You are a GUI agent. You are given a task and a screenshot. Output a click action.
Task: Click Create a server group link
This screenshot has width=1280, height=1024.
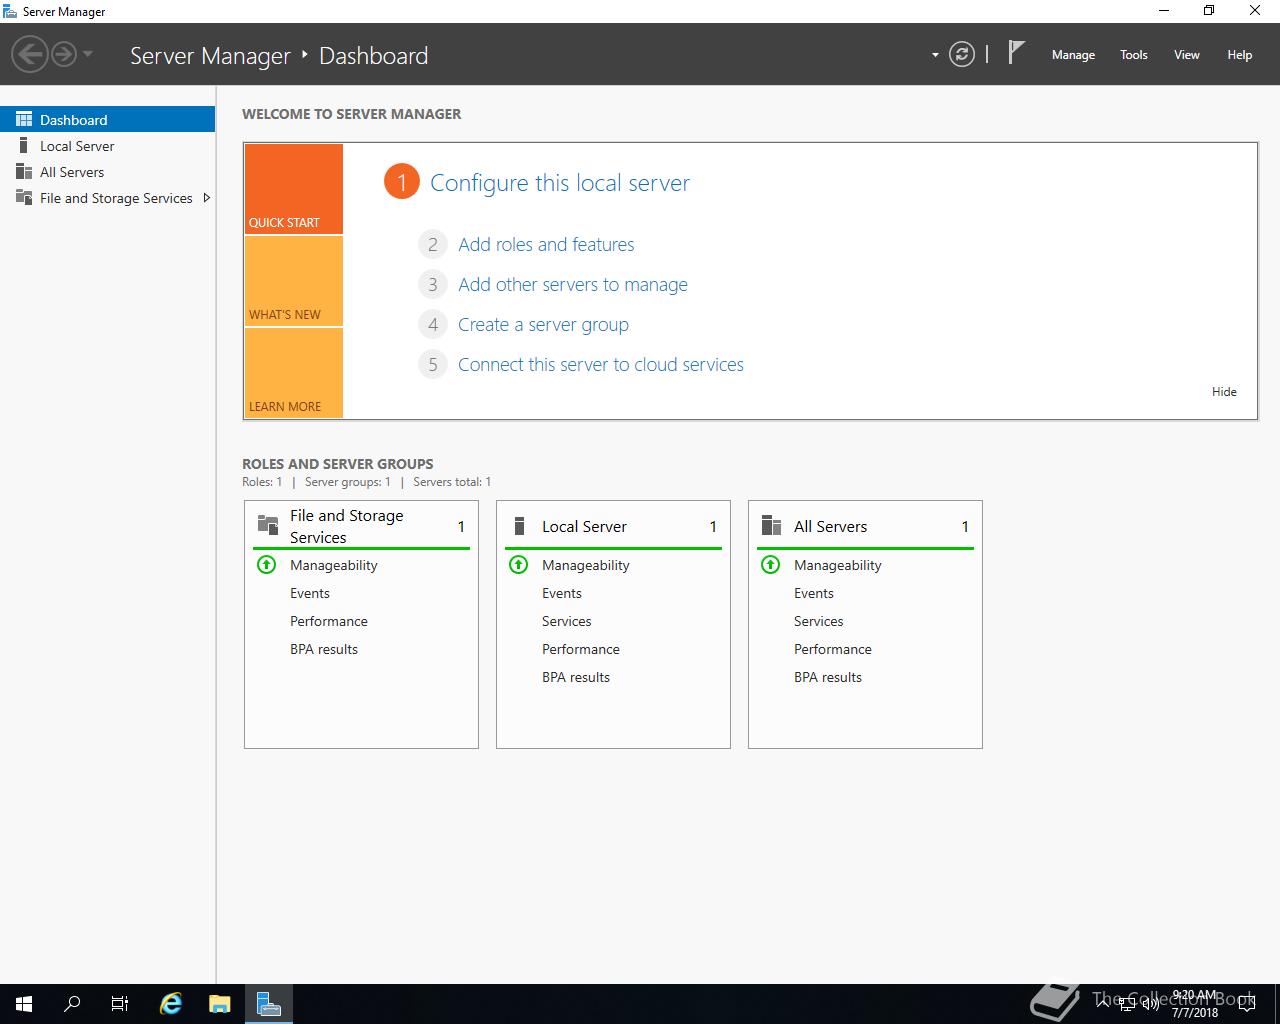point(543,324)
